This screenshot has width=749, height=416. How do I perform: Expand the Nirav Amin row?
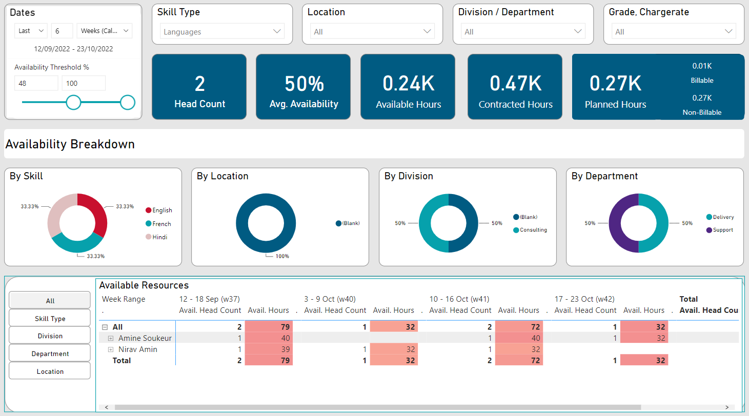click(111, 350)
